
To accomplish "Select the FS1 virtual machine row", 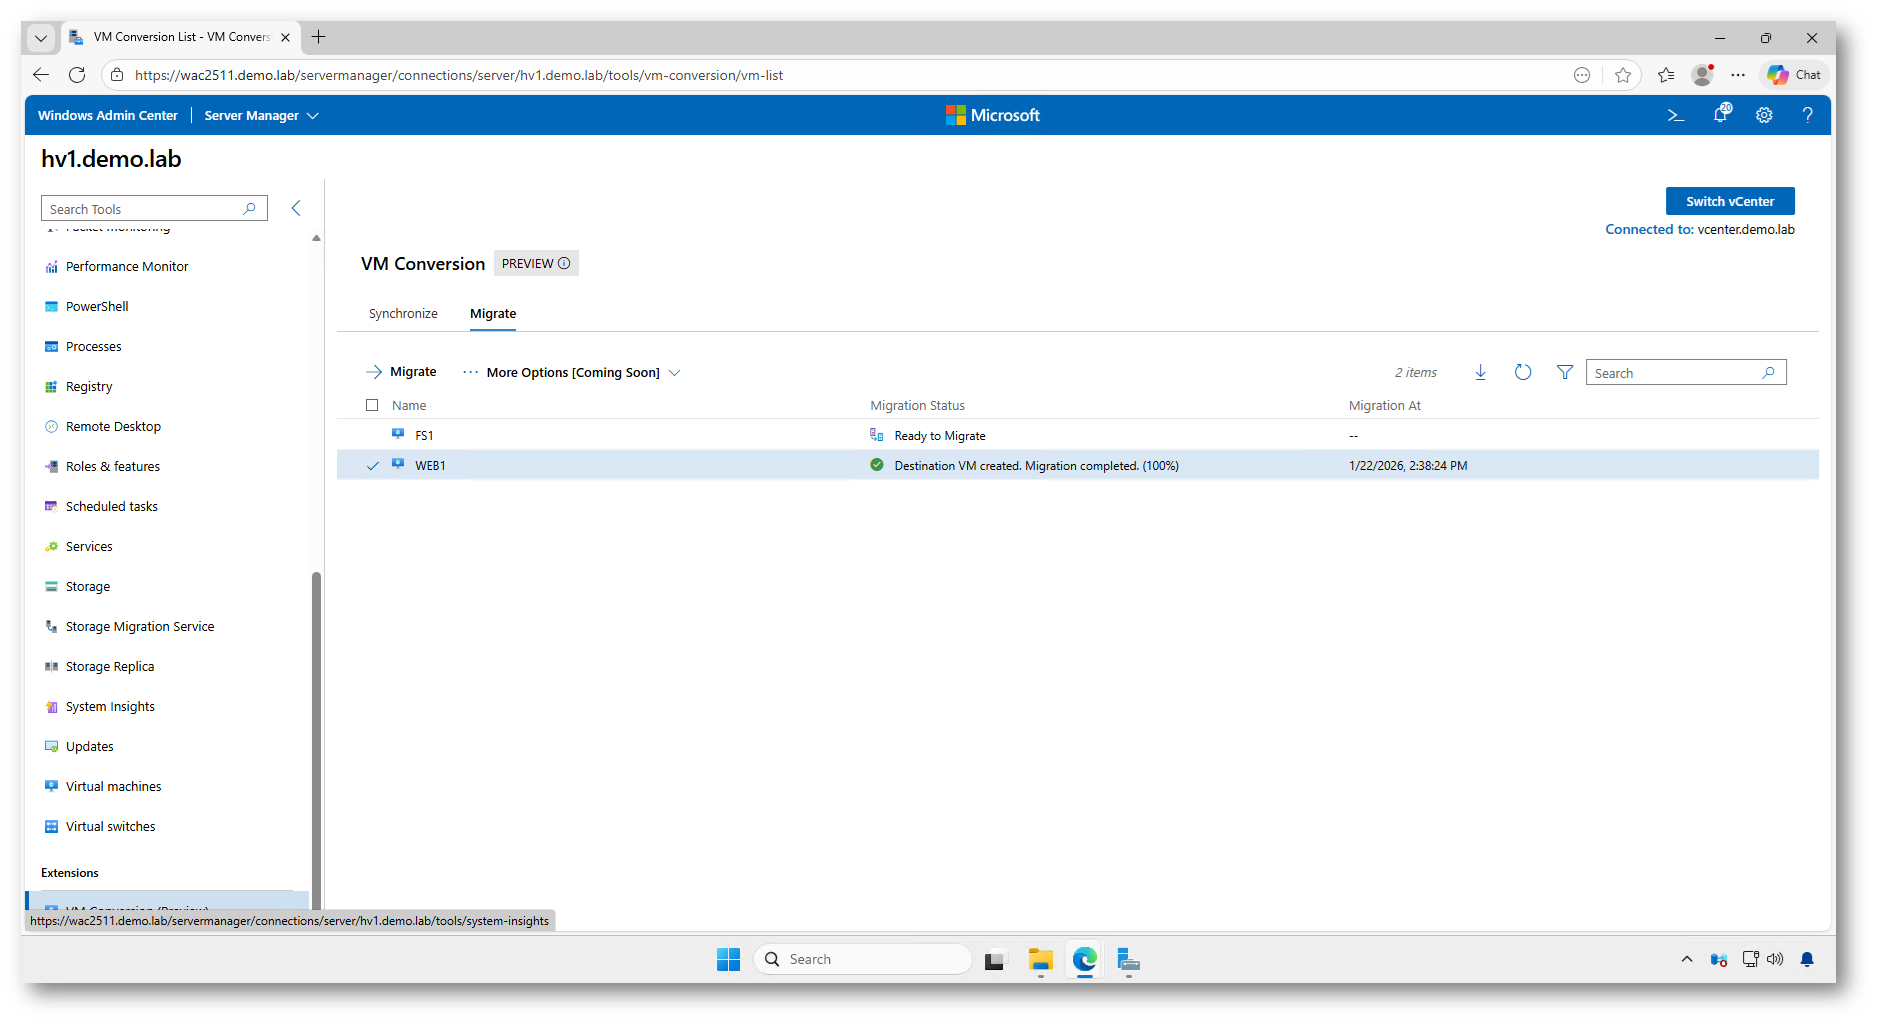I will point(424,436).
